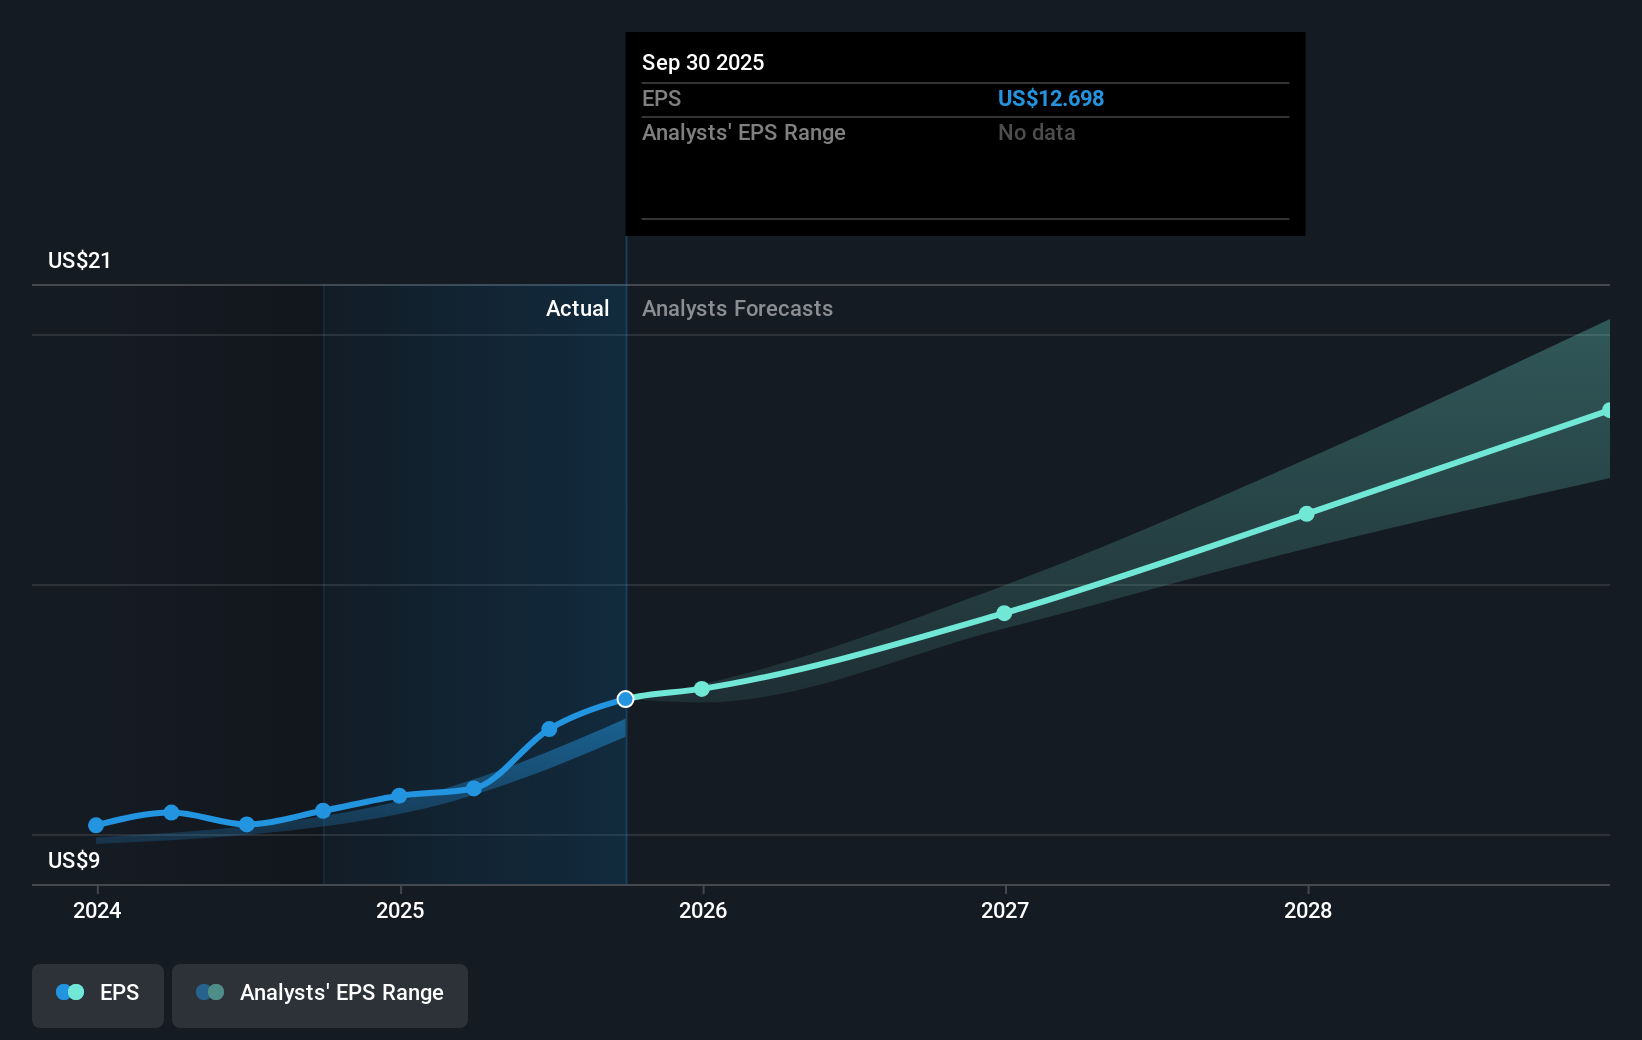The height and width of the screenshot is (1040, 1642).
Task: Toggle the EPS legend series
Action: click(x=98, y=995)
